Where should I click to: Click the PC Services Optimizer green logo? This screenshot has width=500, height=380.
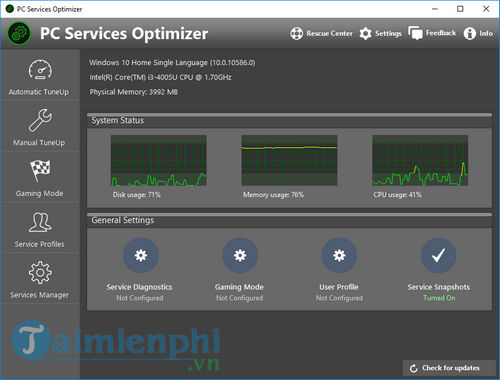(19, 33)
